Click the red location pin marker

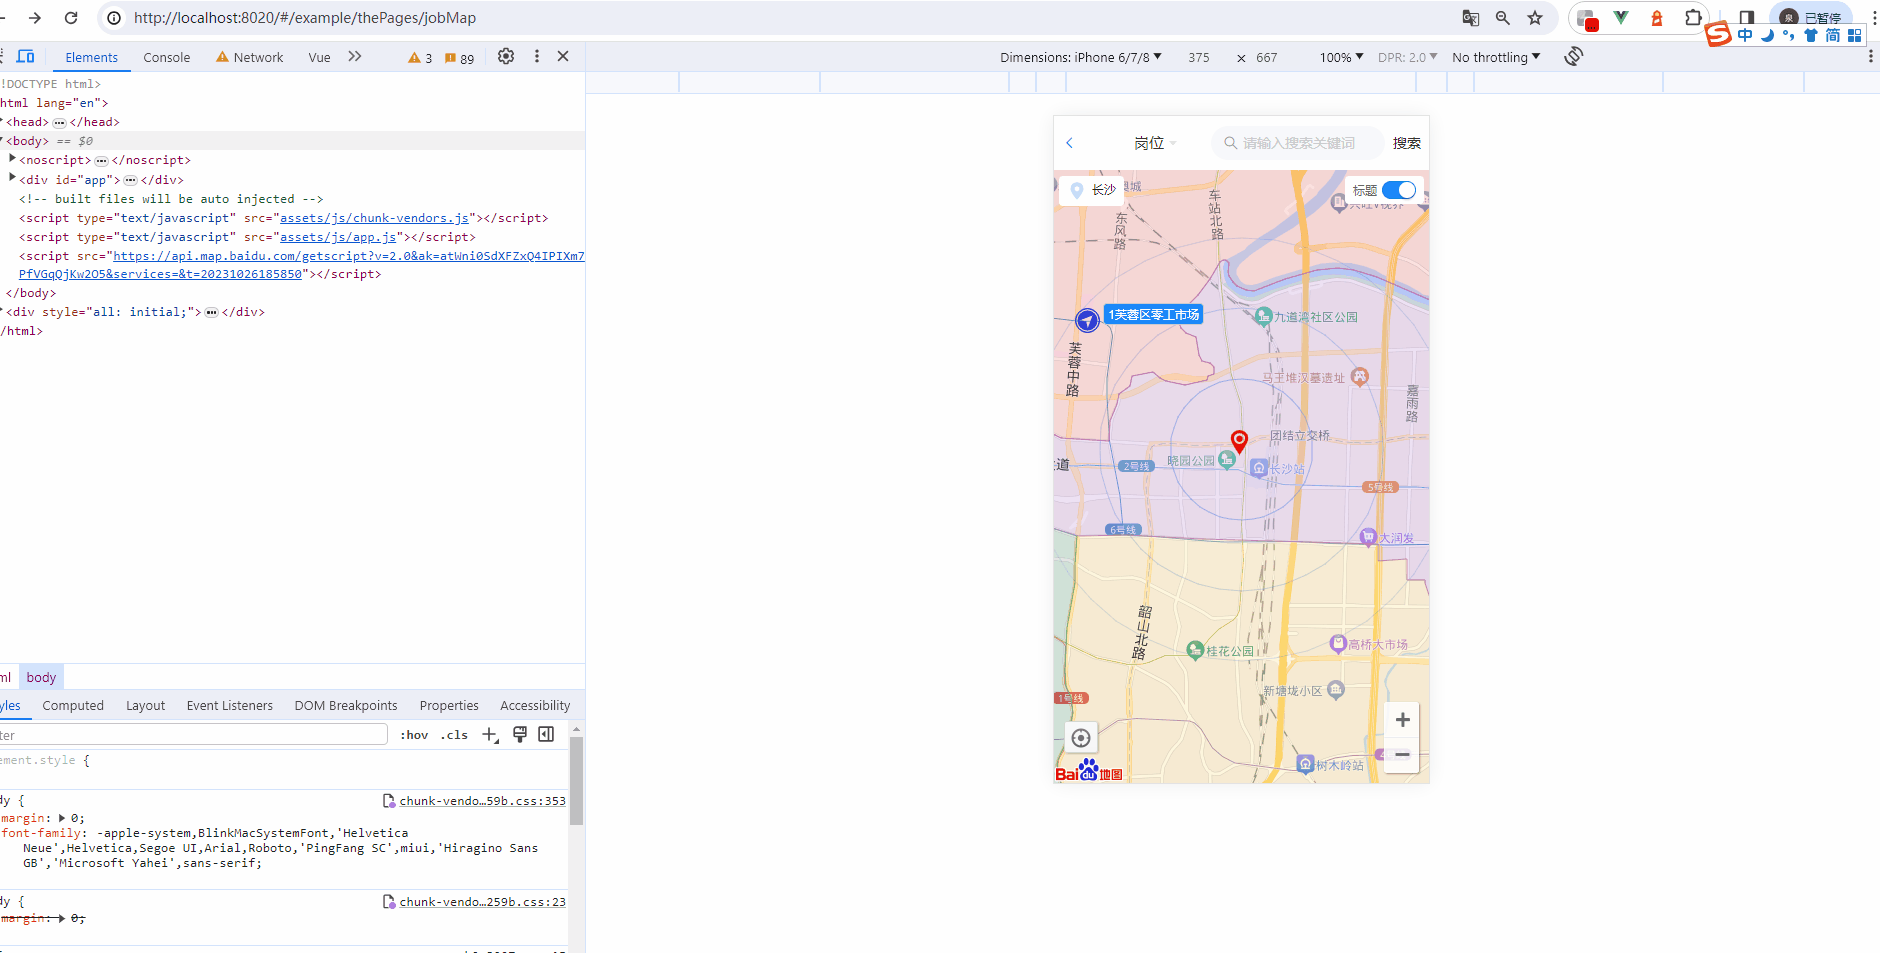point(1239,440)
